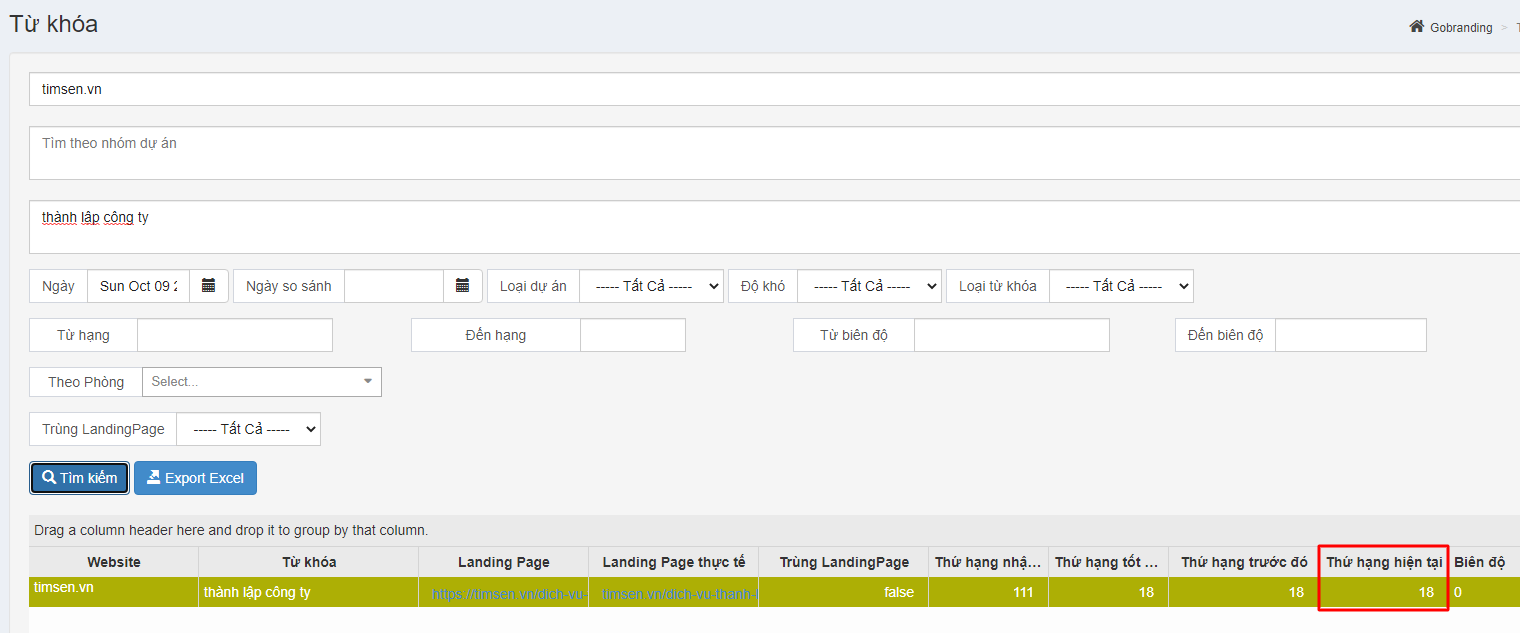The image size is (1520, 633).
Task: Open the Độ khó dropdown
Action: point(869,286)
